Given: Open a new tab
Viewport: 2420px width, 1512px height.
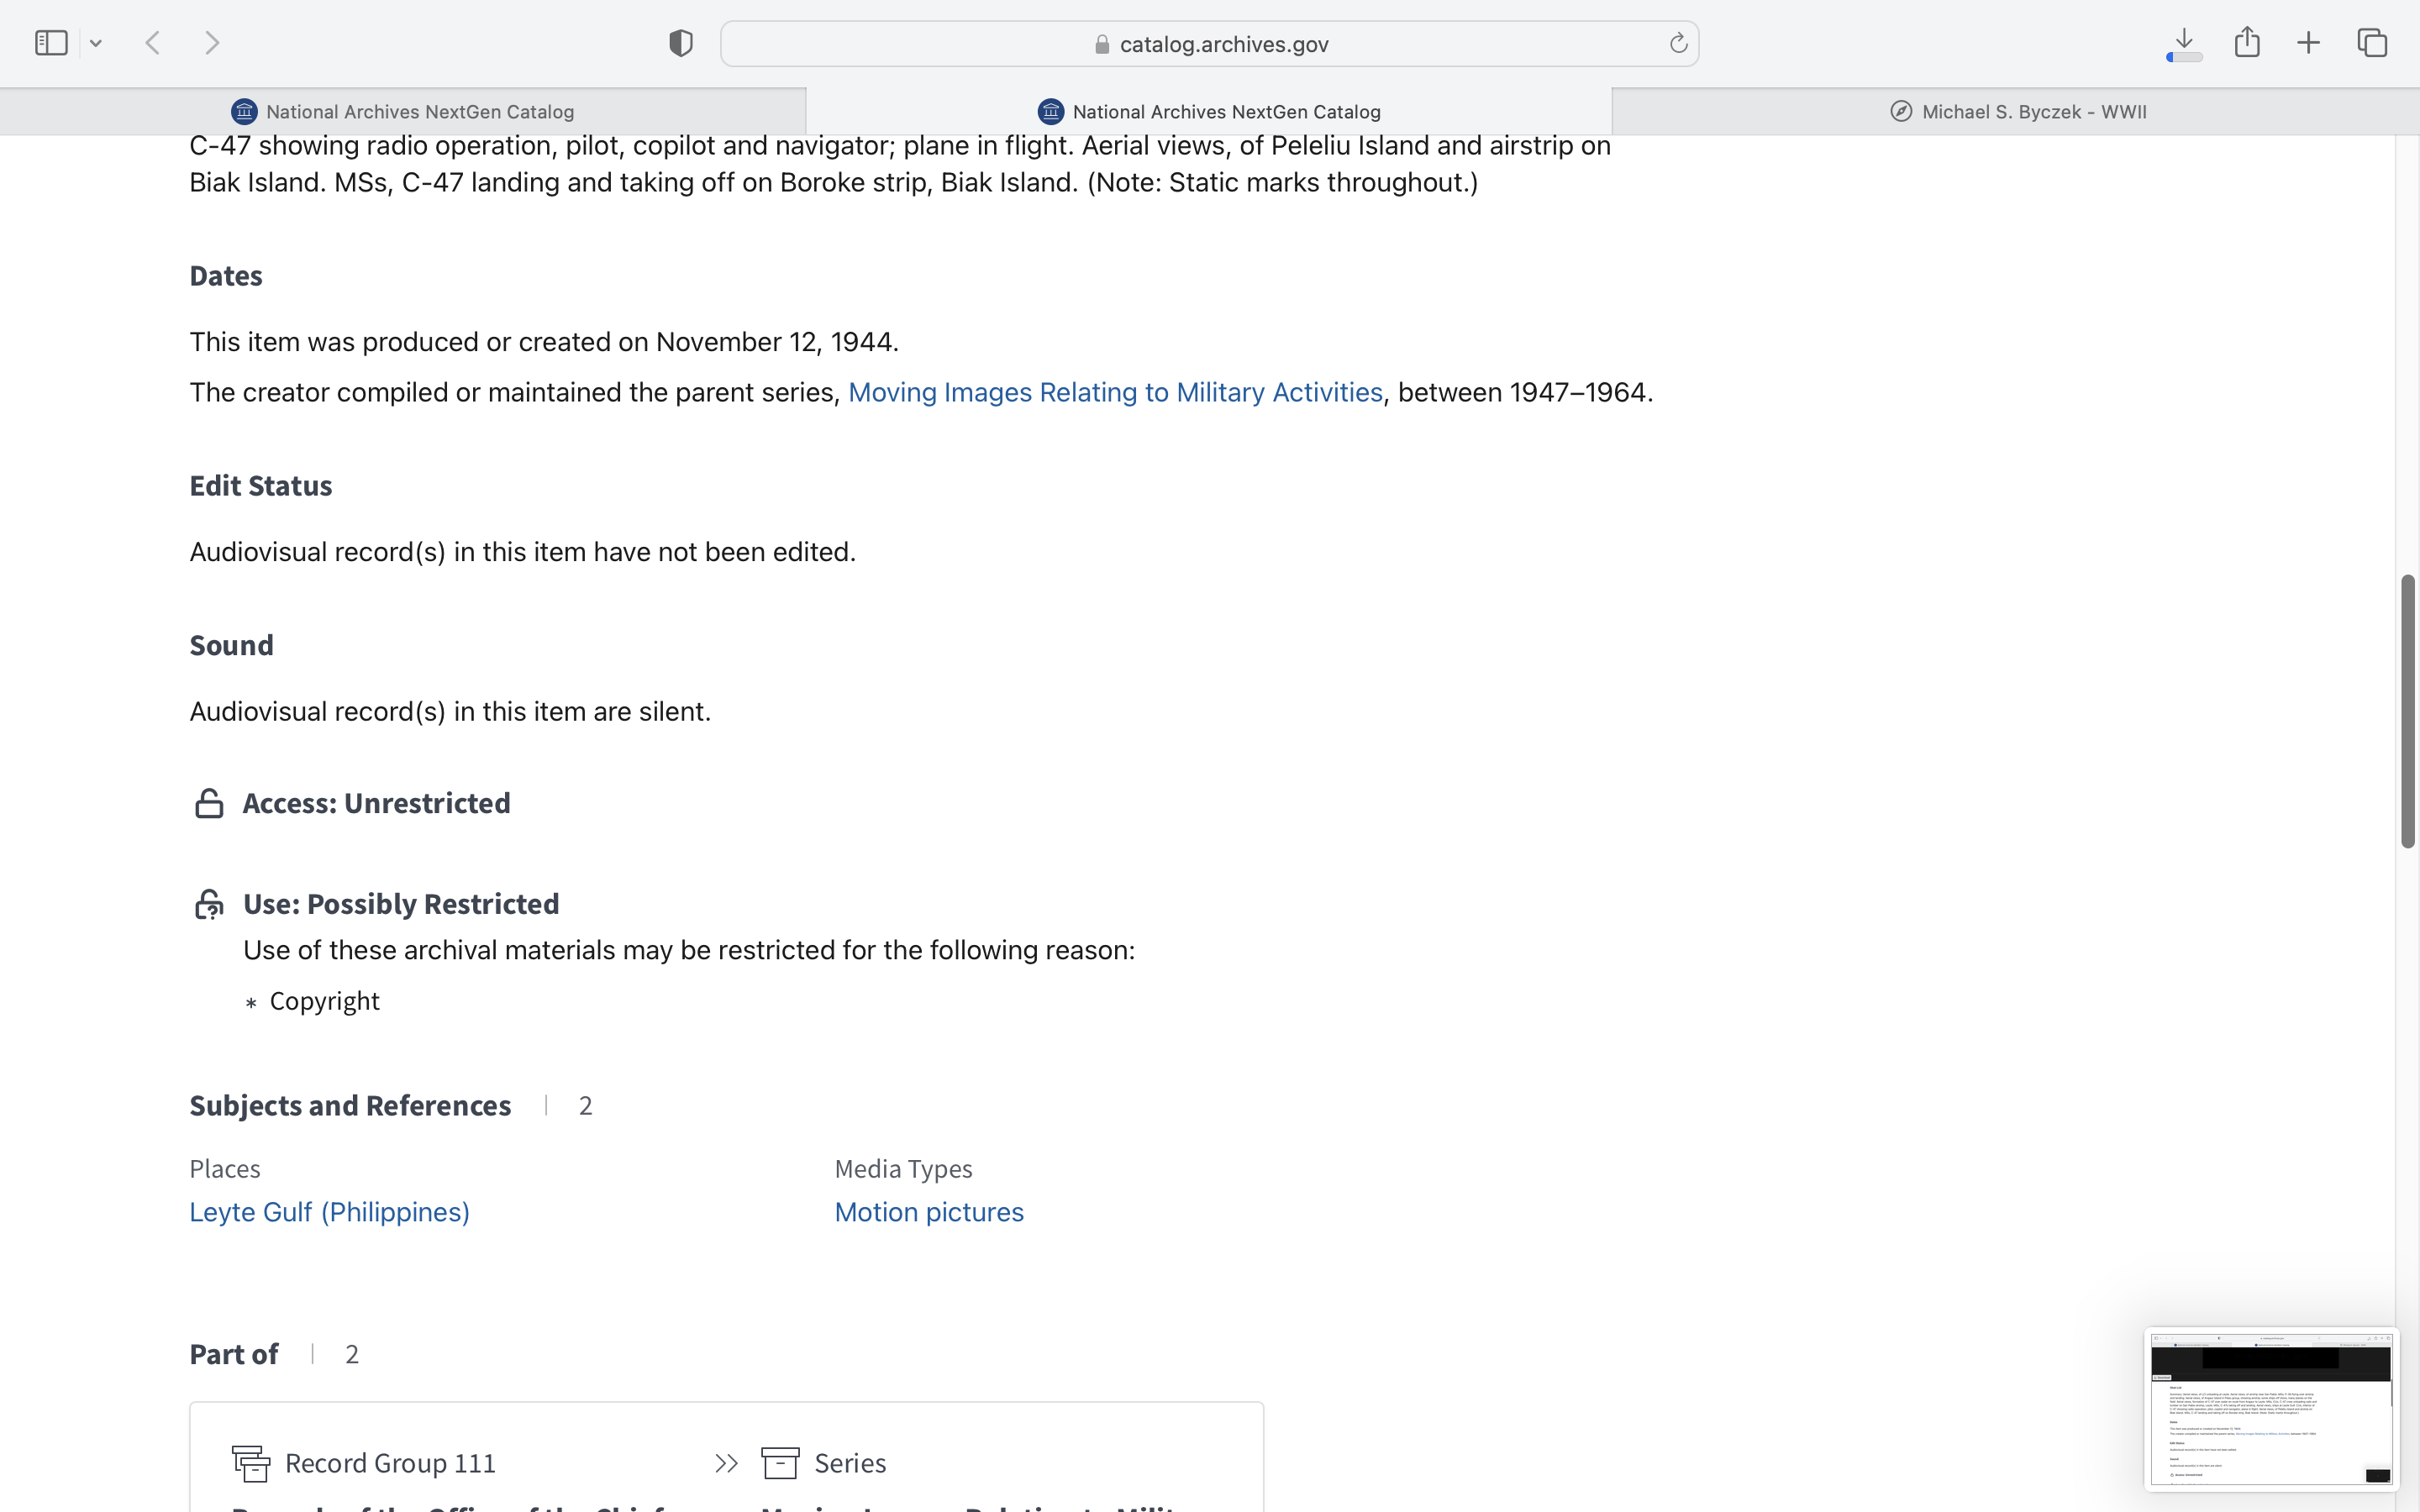Looking at the screenshot, I should pyautogui.click(x=2309, y=43).
